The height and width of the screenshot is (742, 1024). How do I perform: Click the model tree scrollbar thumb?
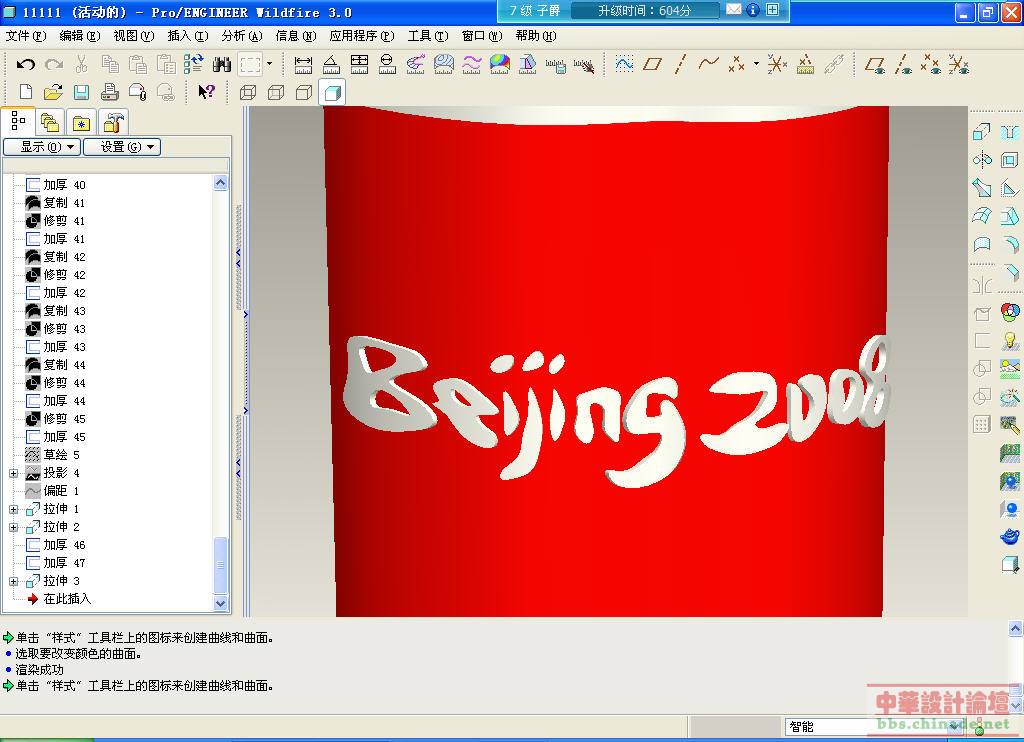pos(221,564)
